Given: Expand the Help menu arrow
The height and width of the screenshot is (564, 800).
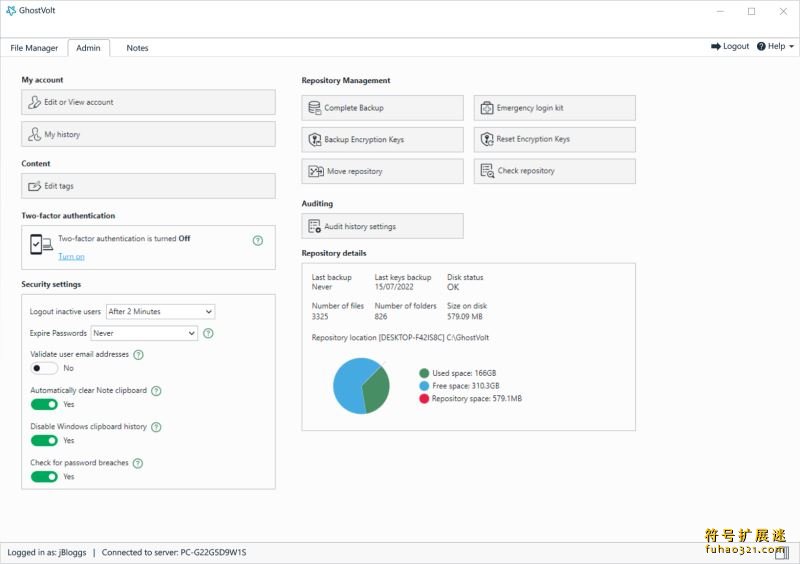Looking at the screenshot, I should 792,46.
